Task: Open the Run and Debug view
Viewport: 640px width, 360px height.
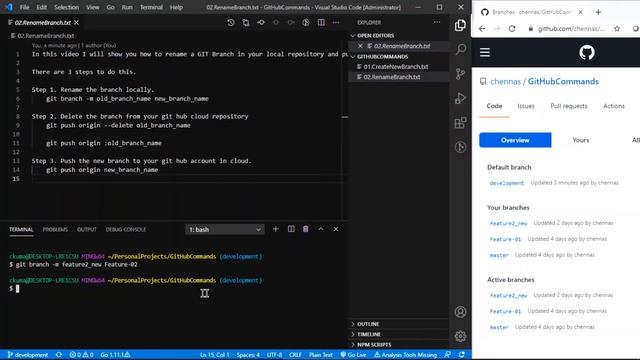Action: 460,98
